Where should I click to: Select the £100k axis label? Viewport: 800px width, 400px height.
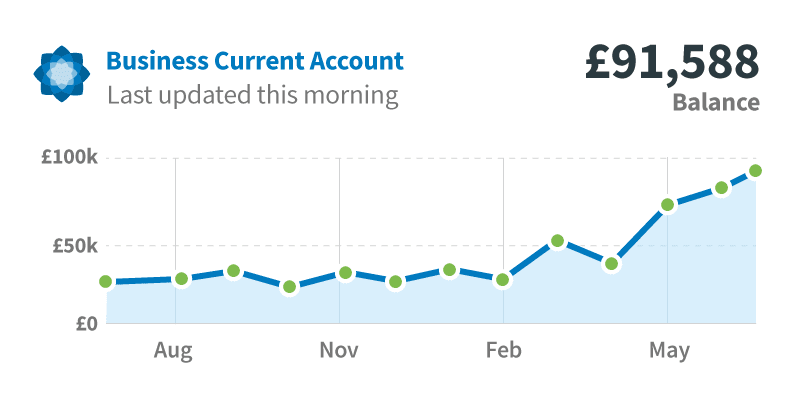pyautogui.click(x=69, y=158)
